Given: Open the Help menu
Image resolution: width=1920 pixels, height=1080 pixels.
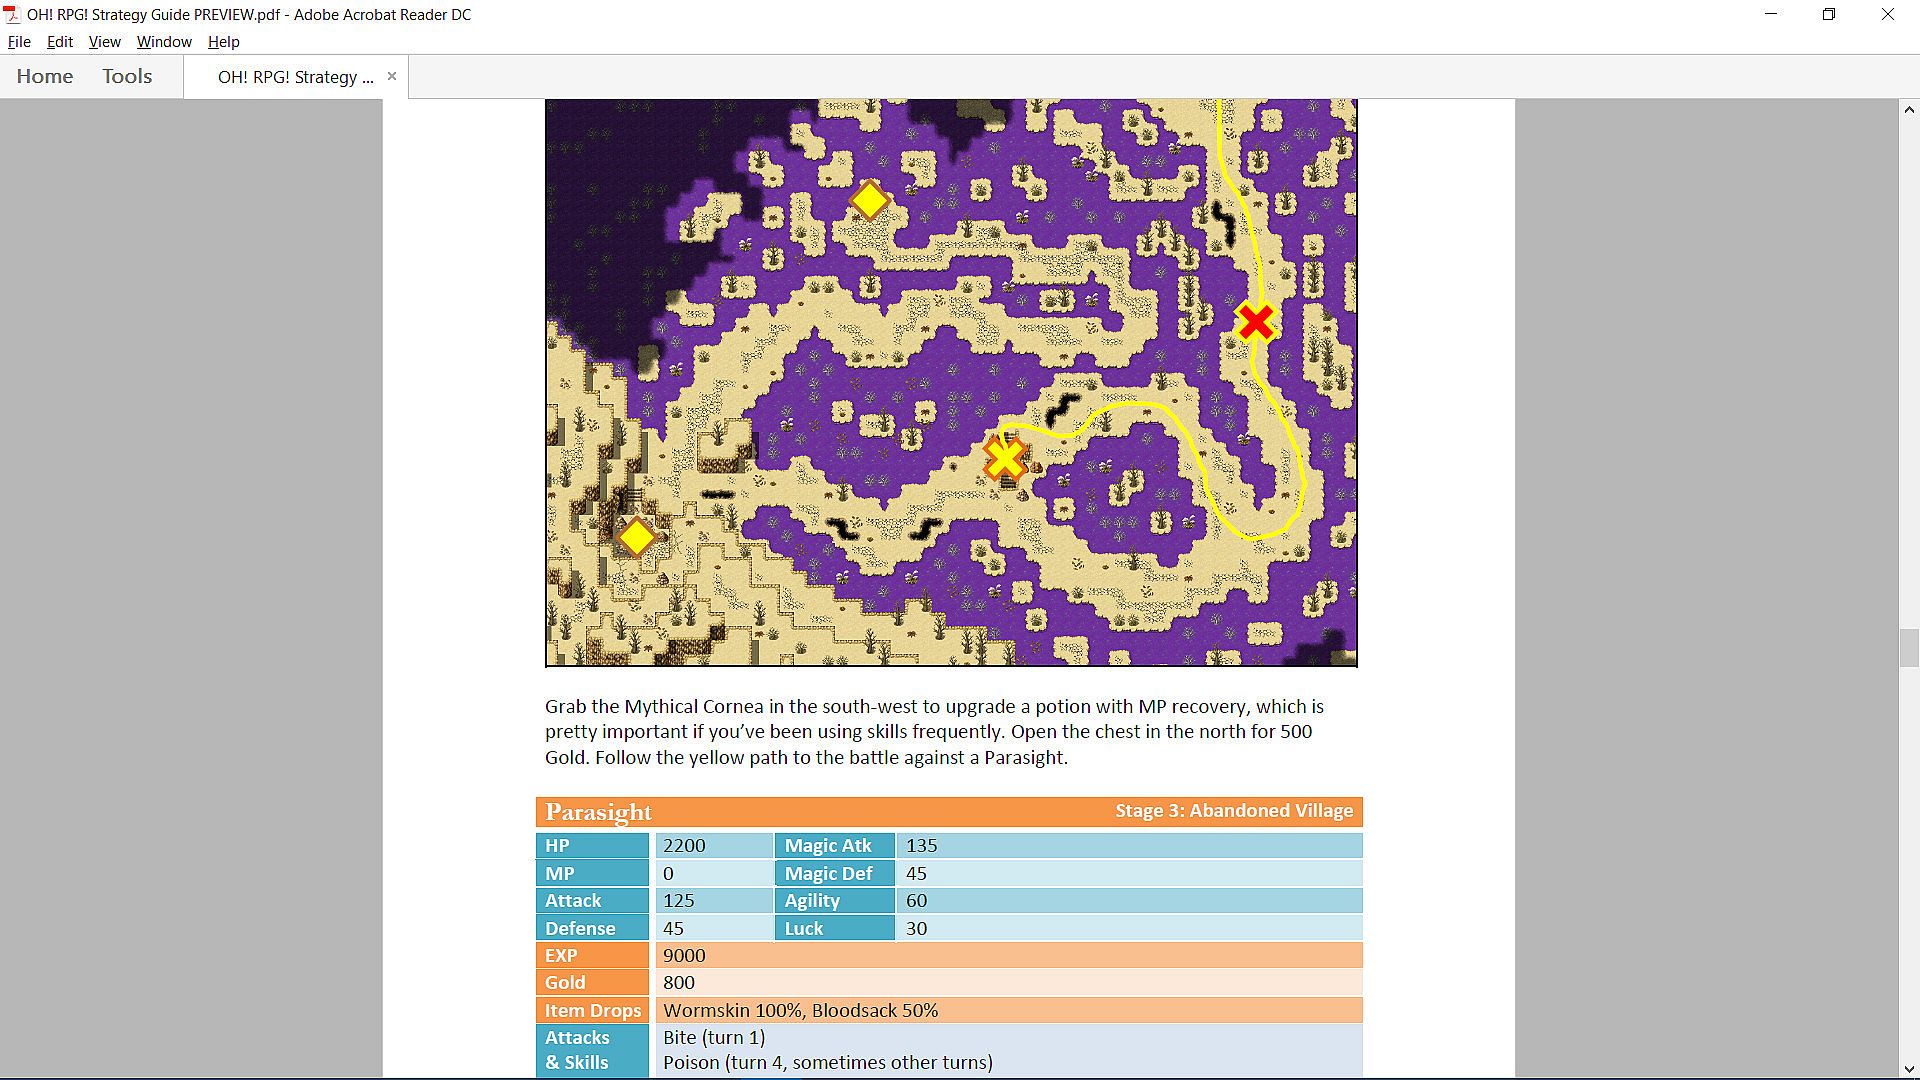Looking at the screenshot, I should (x=223, y=42).
